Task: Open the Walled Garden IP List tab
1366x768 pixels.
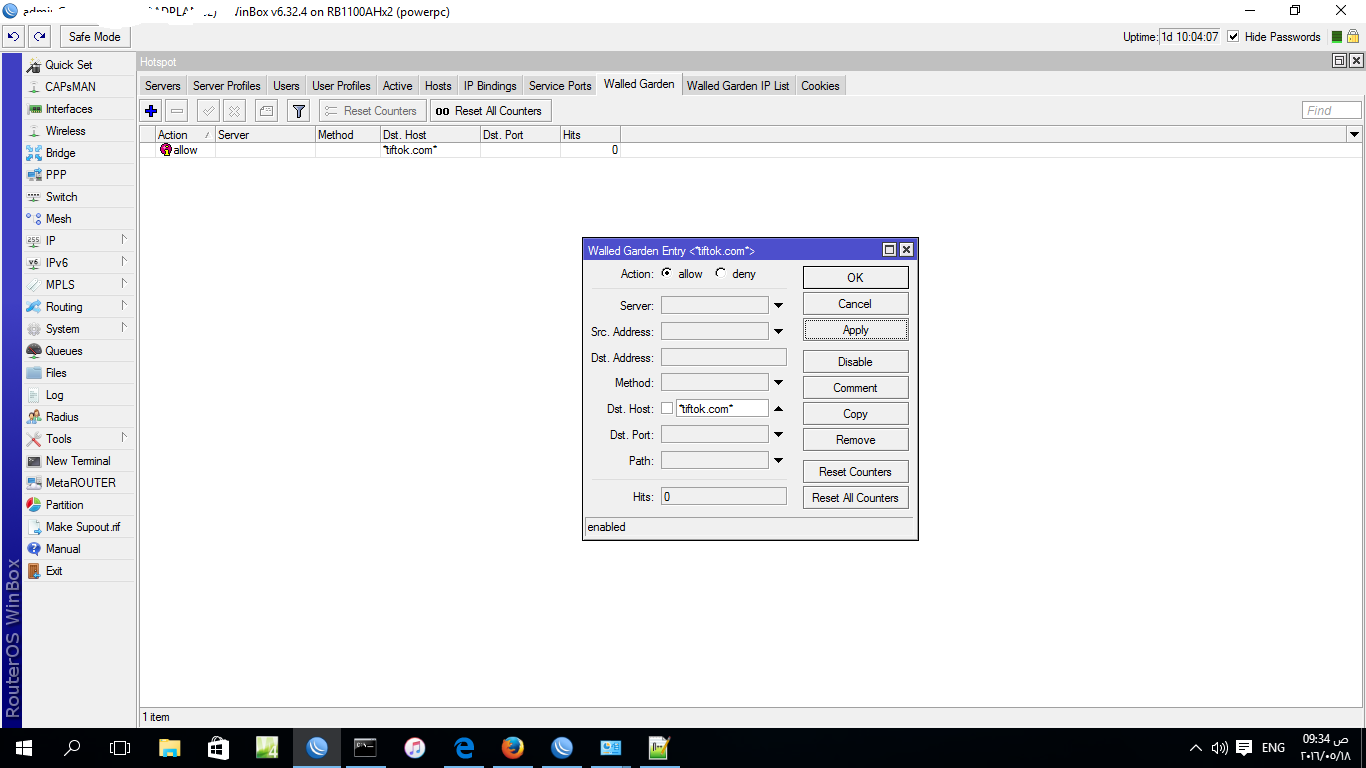Action: pyautogui.click(x=738, y=86)
